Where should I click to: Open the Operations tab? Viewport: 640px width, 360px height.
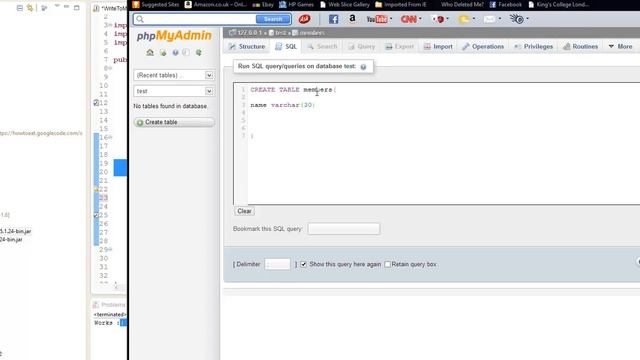[x=483, y=47]
